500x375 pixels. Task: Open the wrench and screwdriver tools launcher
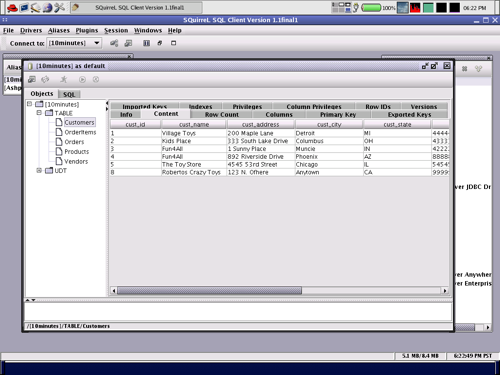[60, 7]
